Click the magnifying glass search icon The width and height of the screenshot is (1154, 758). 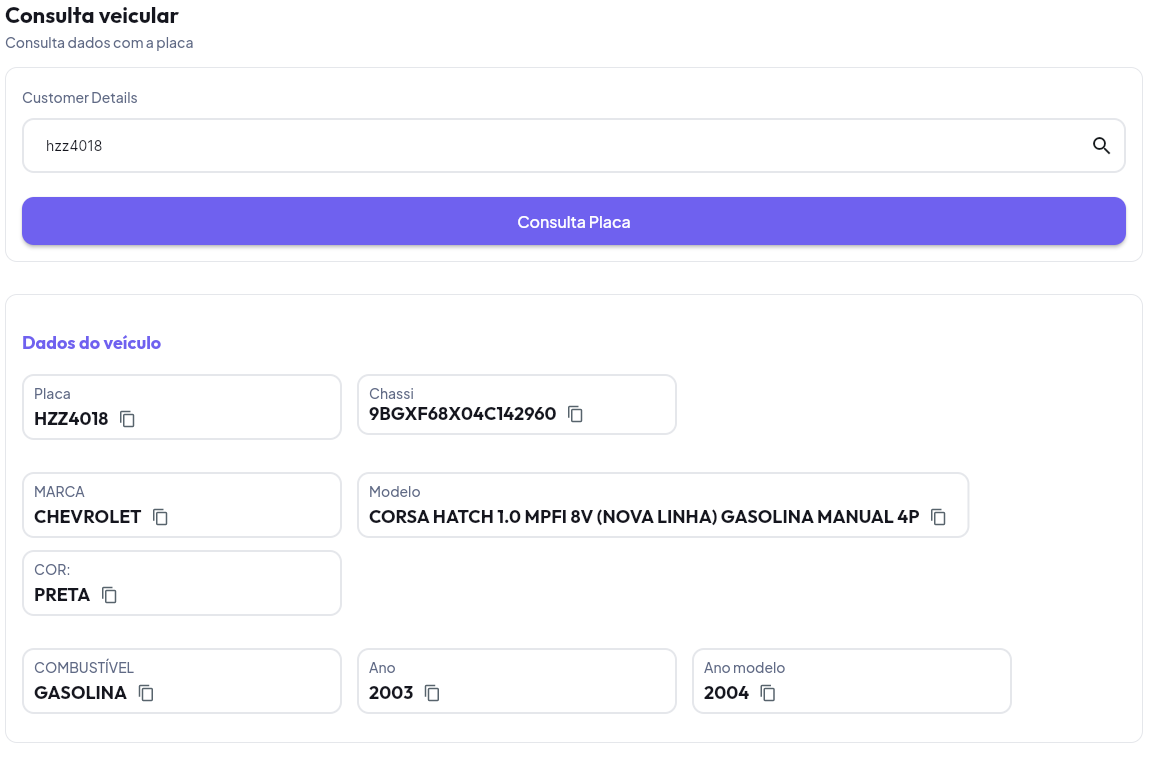(1101, 146)
